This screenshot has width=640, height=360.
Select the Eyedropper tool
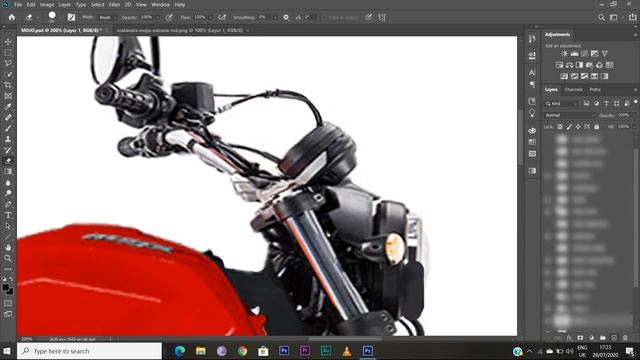[x=8, y=107]
